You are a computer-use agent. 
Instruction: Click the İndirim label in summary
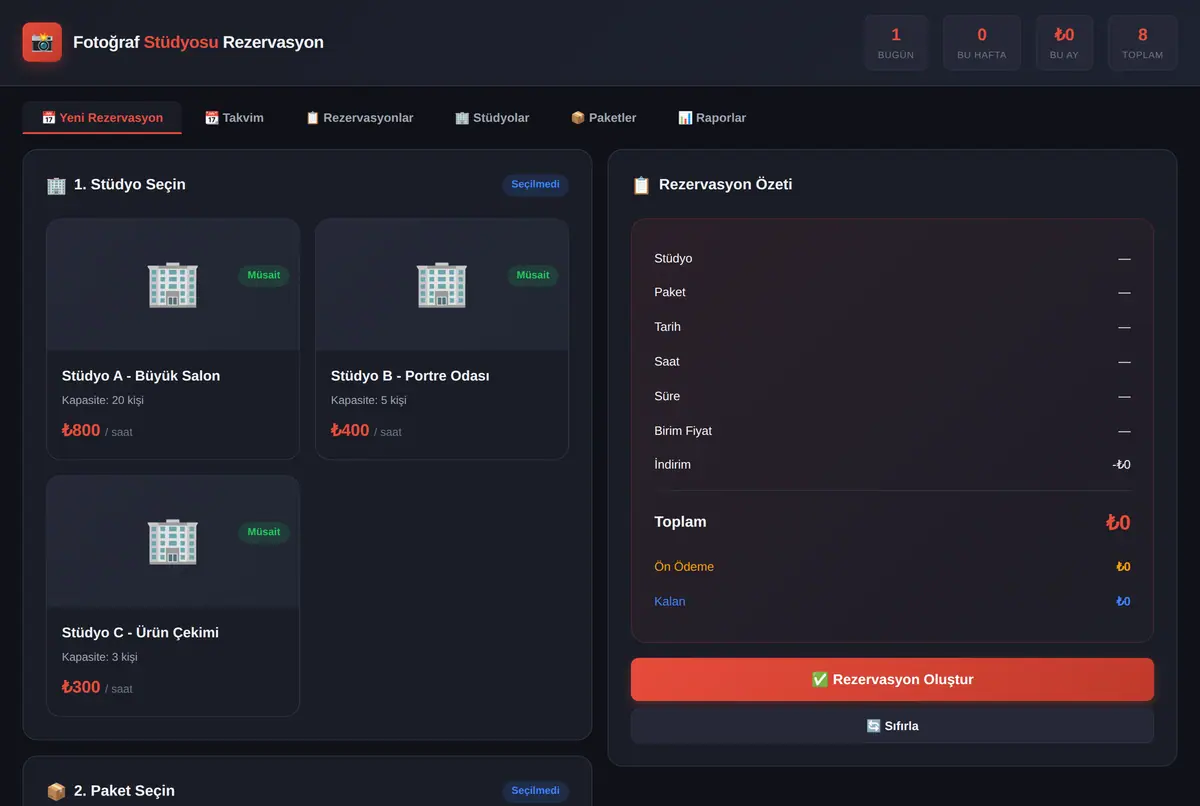tap(672, 465)
